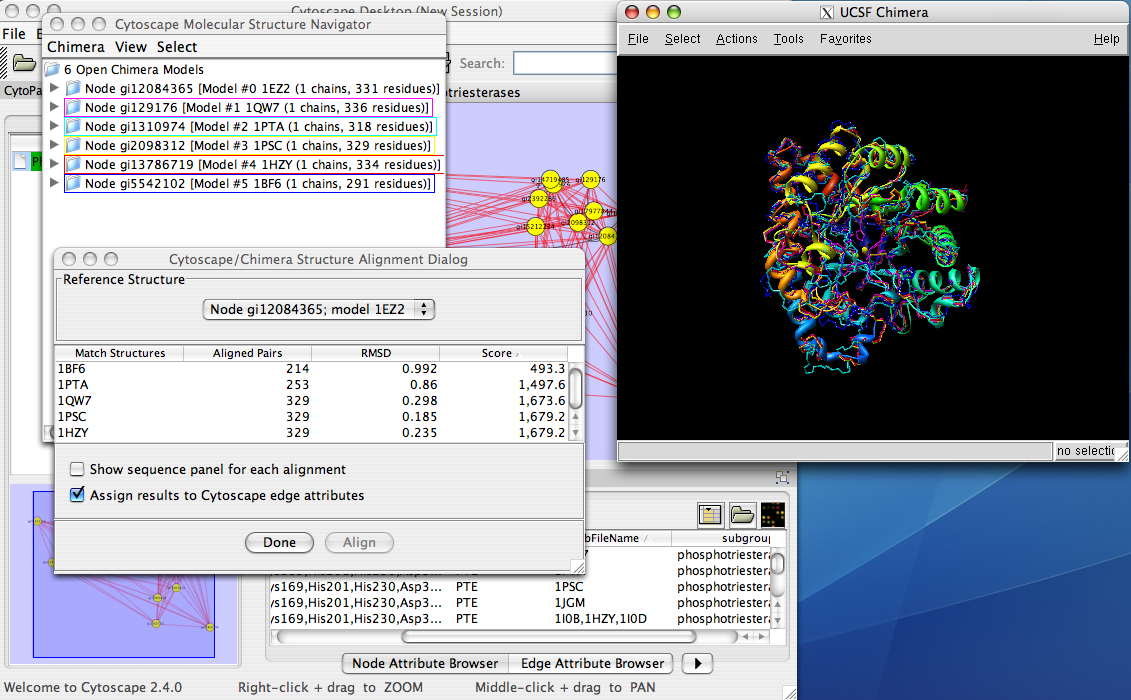1131x700 pixels.
Task: Open Help menu in UCSF Chimera
Action: click(x=1106, y=39)
